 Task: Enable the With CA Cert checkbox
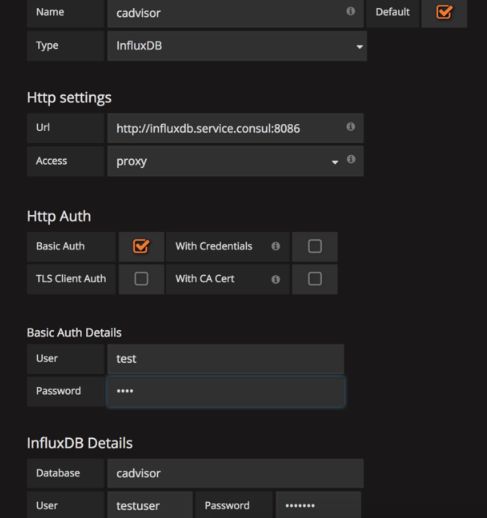[315, 279]
